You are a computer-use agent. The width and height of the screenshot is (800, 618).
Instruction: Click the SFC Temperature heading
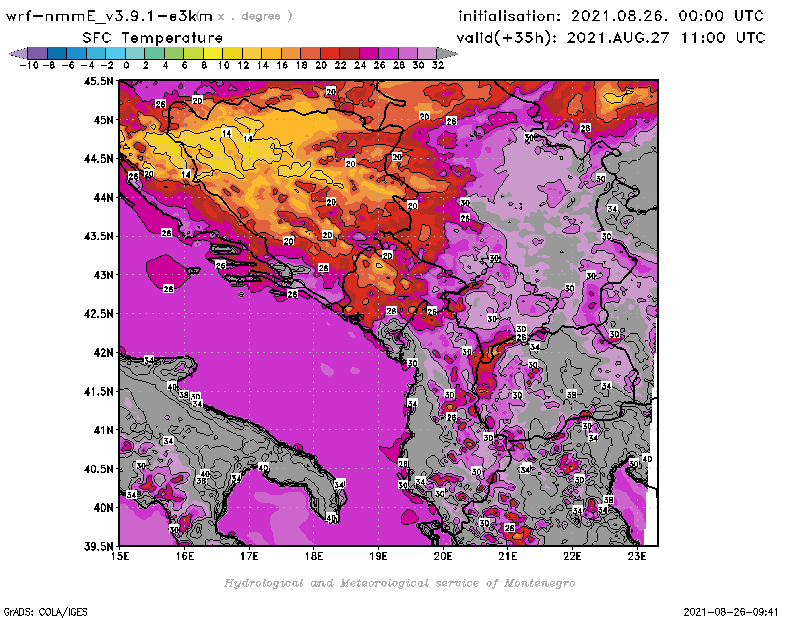[x=153, y=38]
